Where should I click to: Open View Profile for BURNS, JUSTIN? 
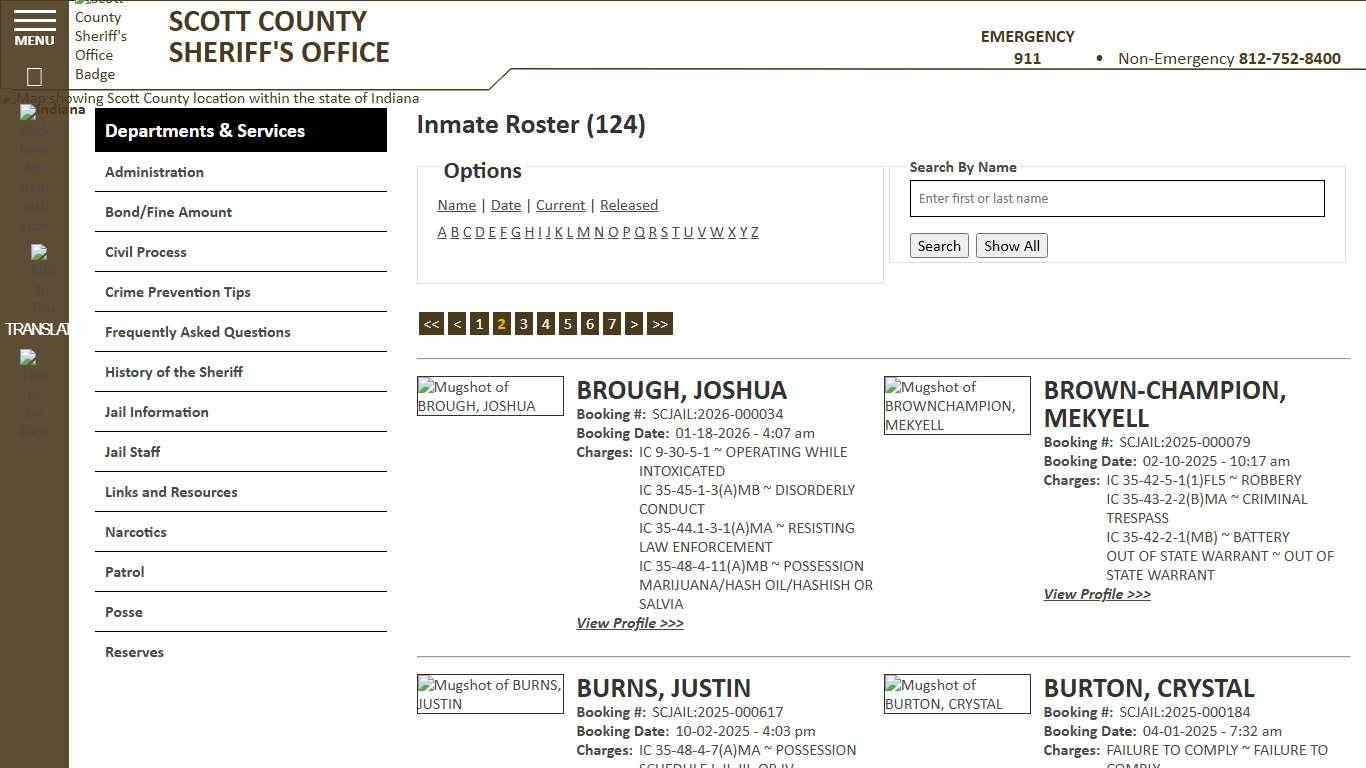click(x=629, y=766)
